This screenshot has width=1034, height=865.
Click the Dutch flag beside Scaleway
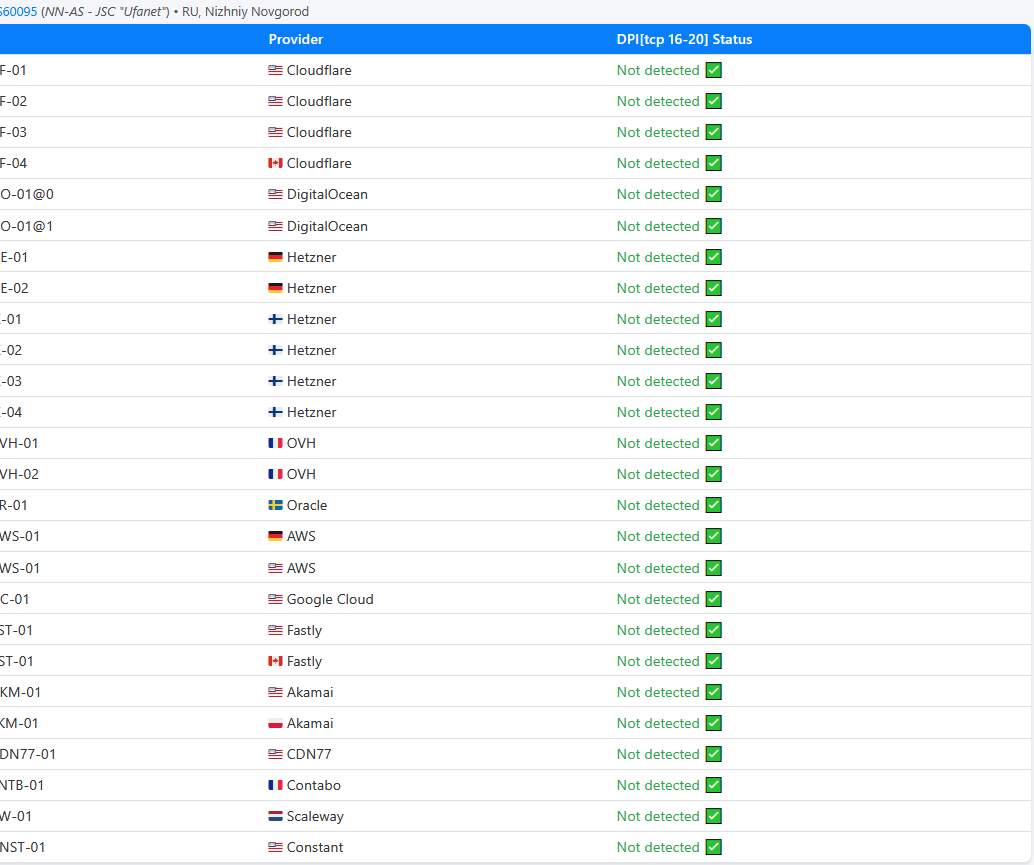pyautogui.click(x=275, y=816)
